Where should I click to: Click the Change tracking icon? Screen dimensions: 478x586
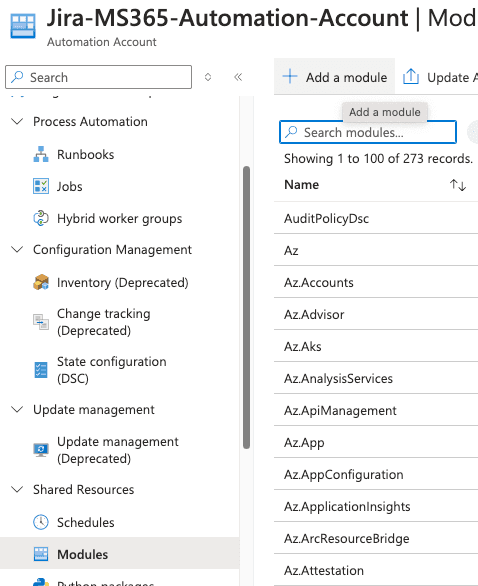coord(41,322)
